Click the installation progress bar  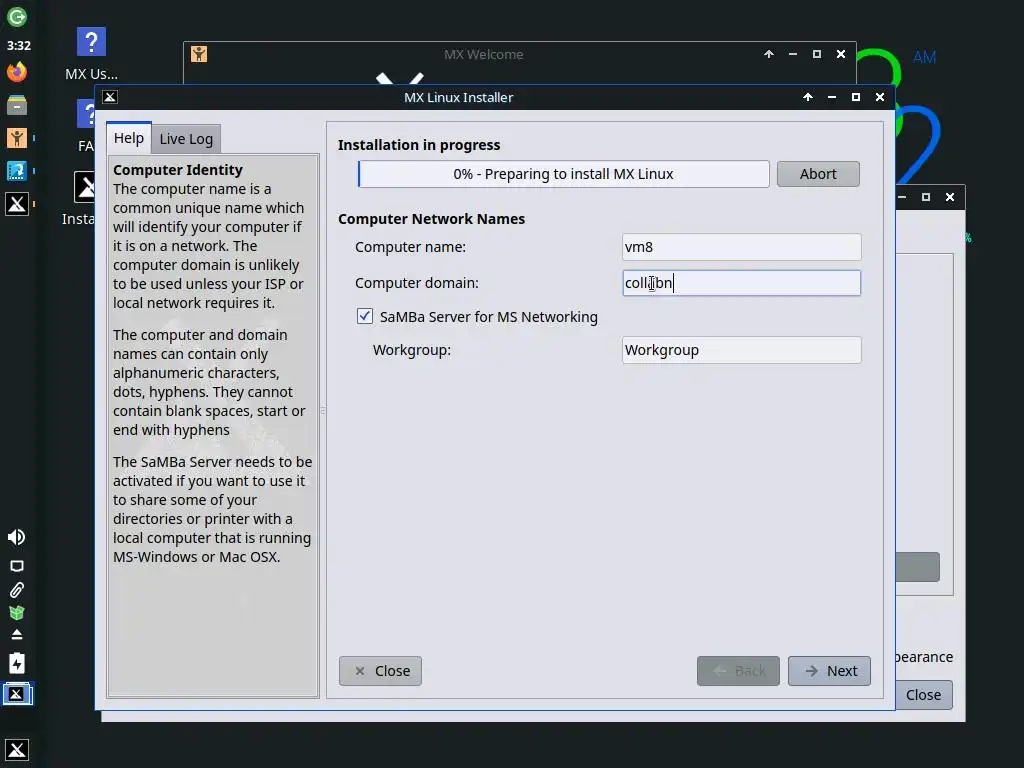[x=564, y=174]
